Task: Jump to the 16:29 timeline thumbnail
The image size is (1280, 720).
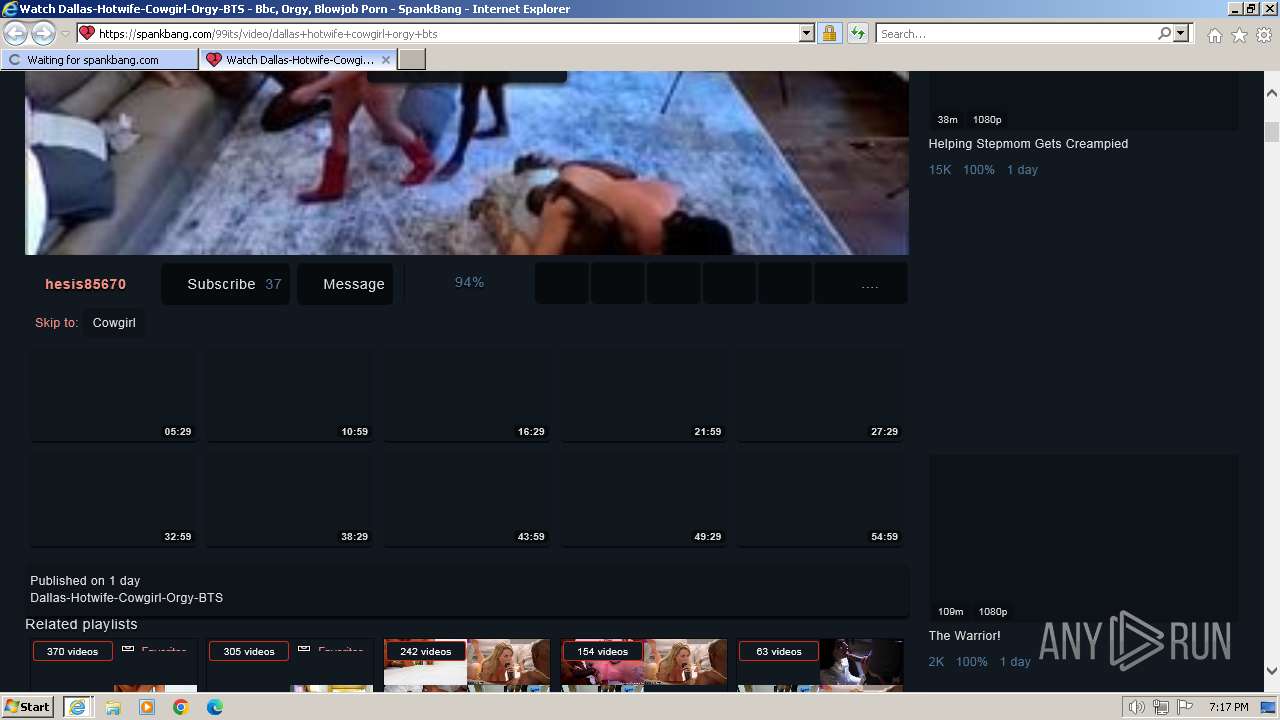Action: tap(467, 394)
